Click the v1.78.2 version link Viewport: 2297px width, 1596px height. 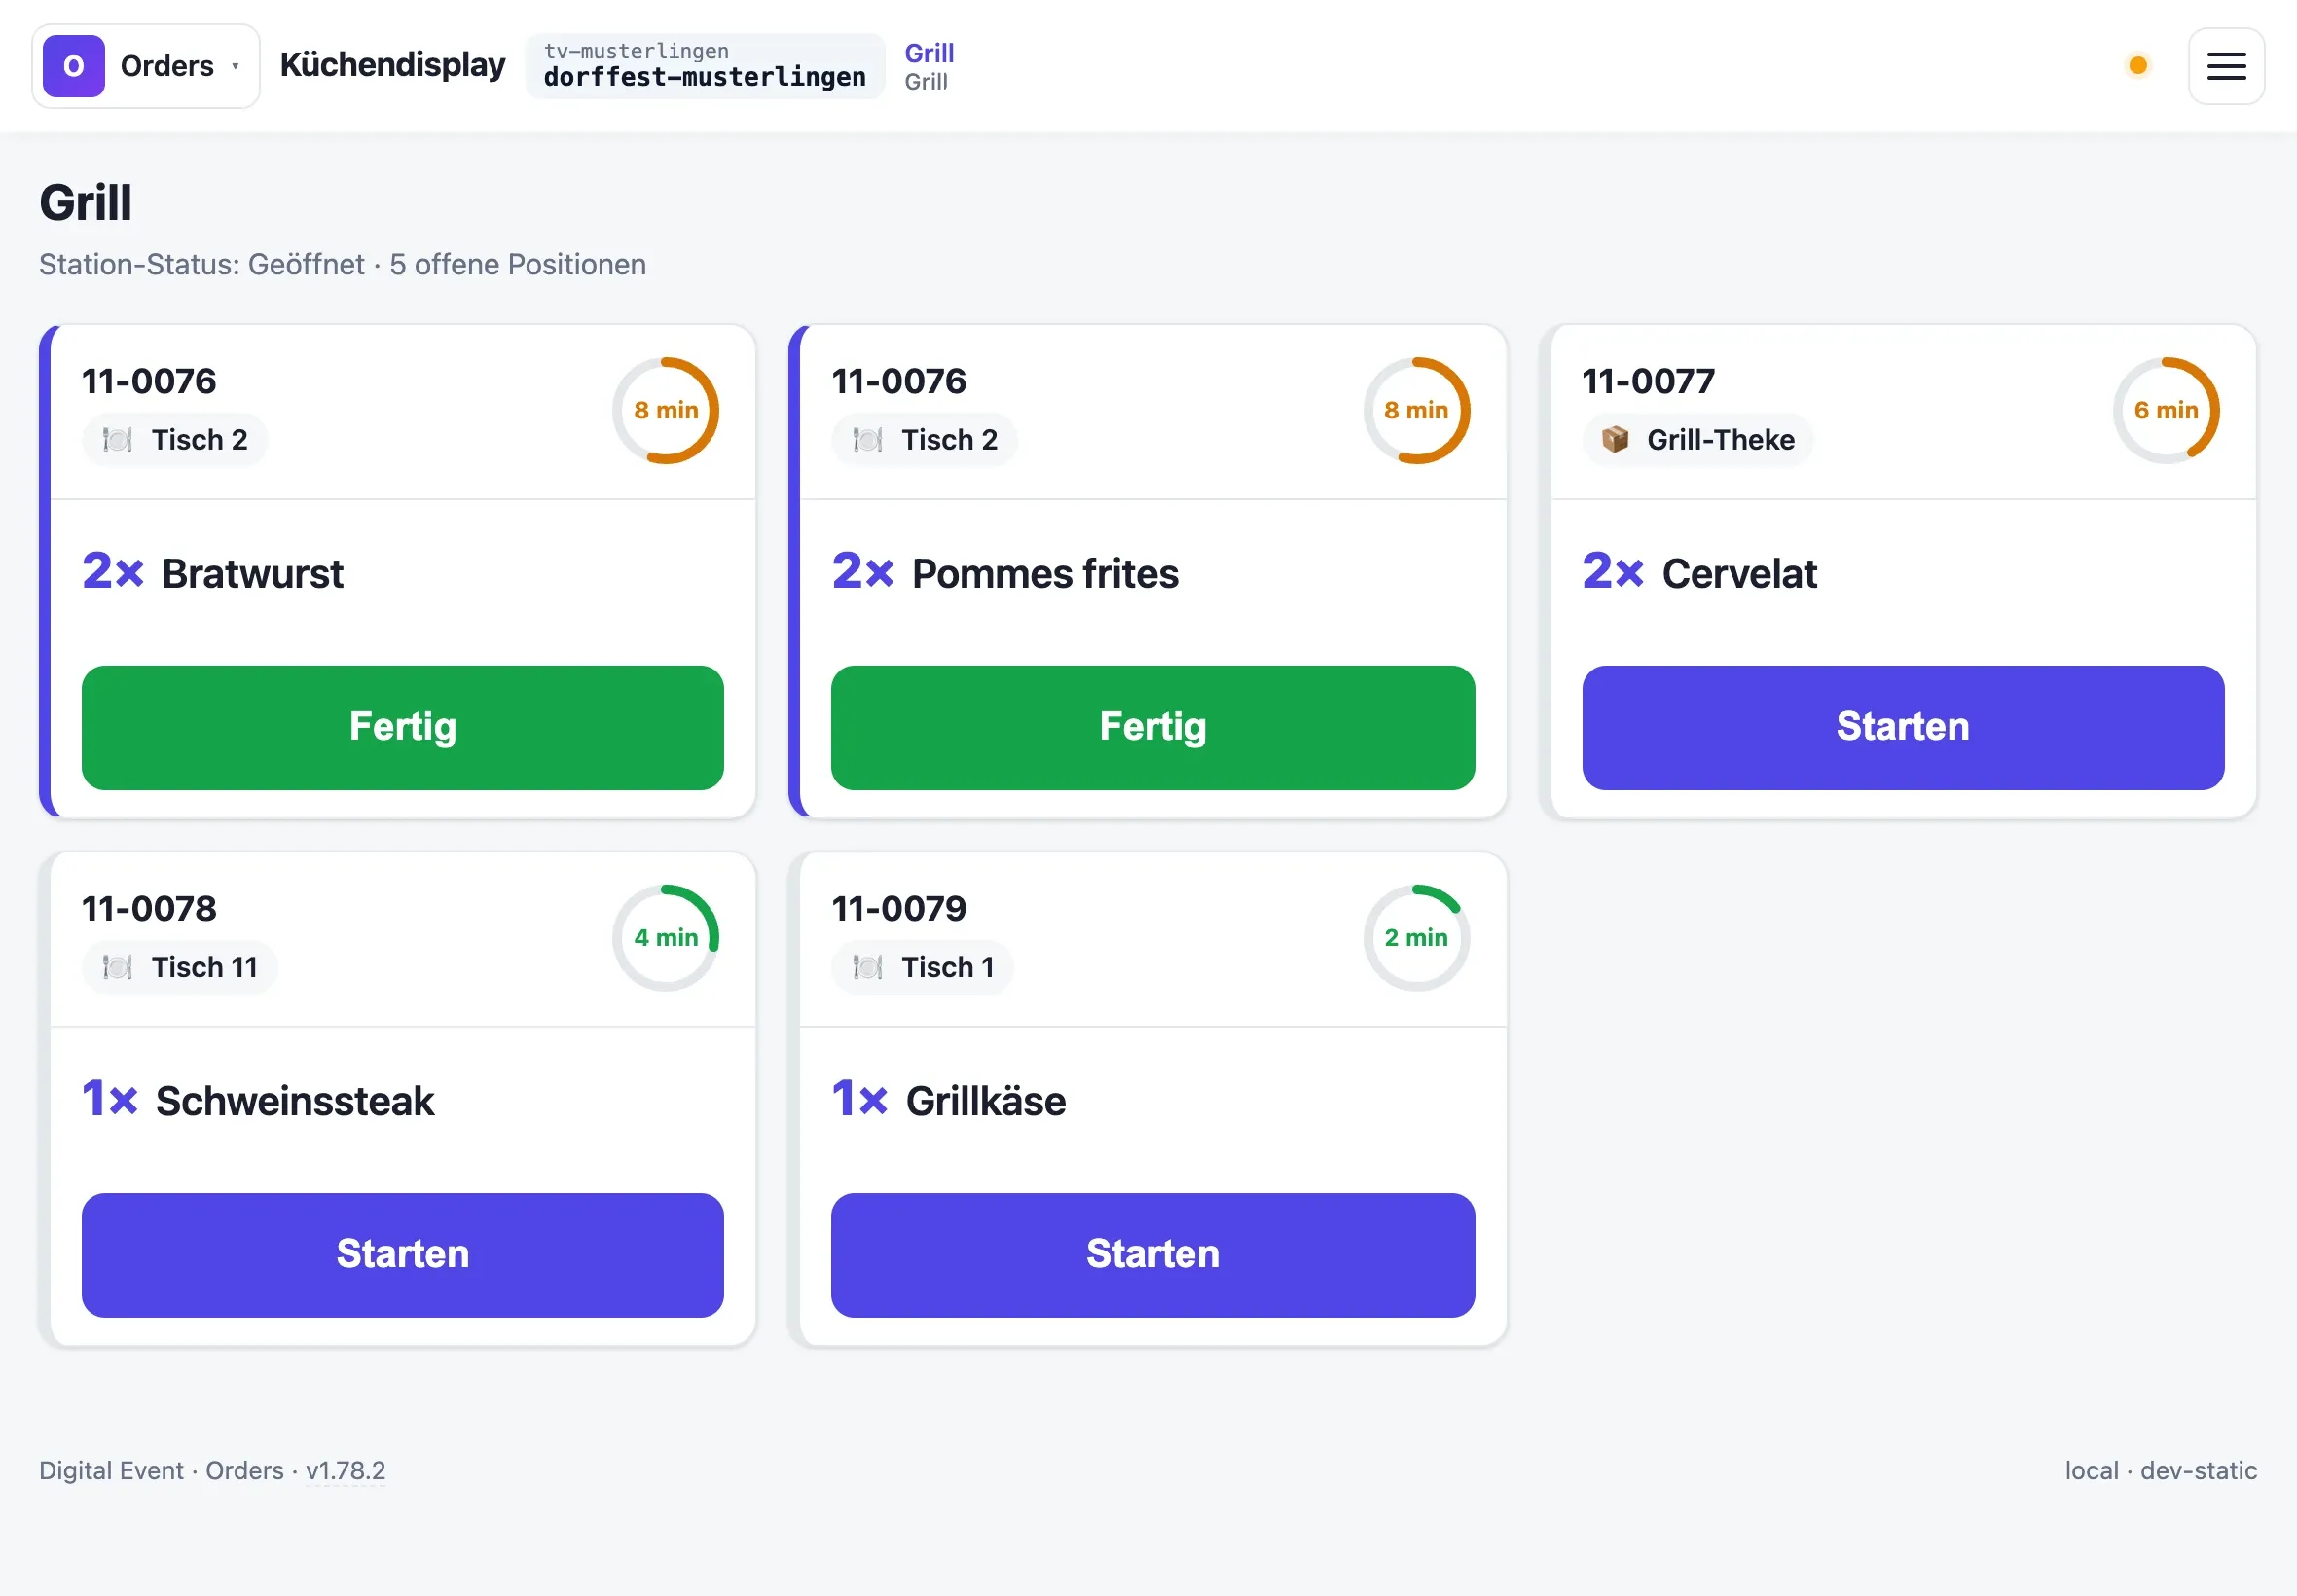[345, 1470]
